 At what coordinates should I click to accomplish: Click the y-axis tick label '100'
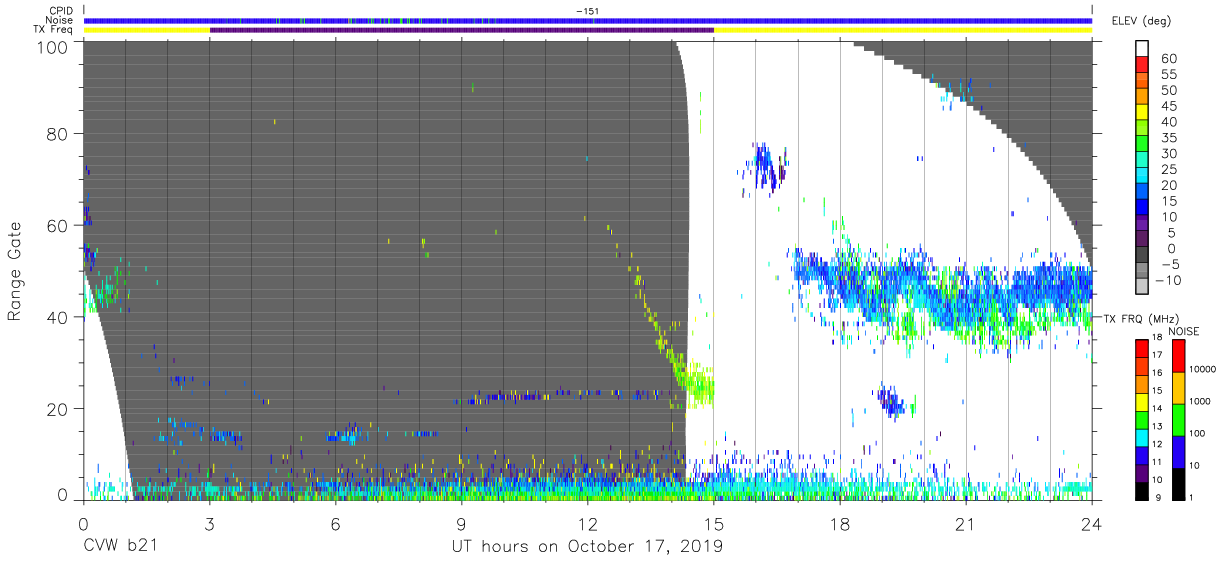coord(53,46)
